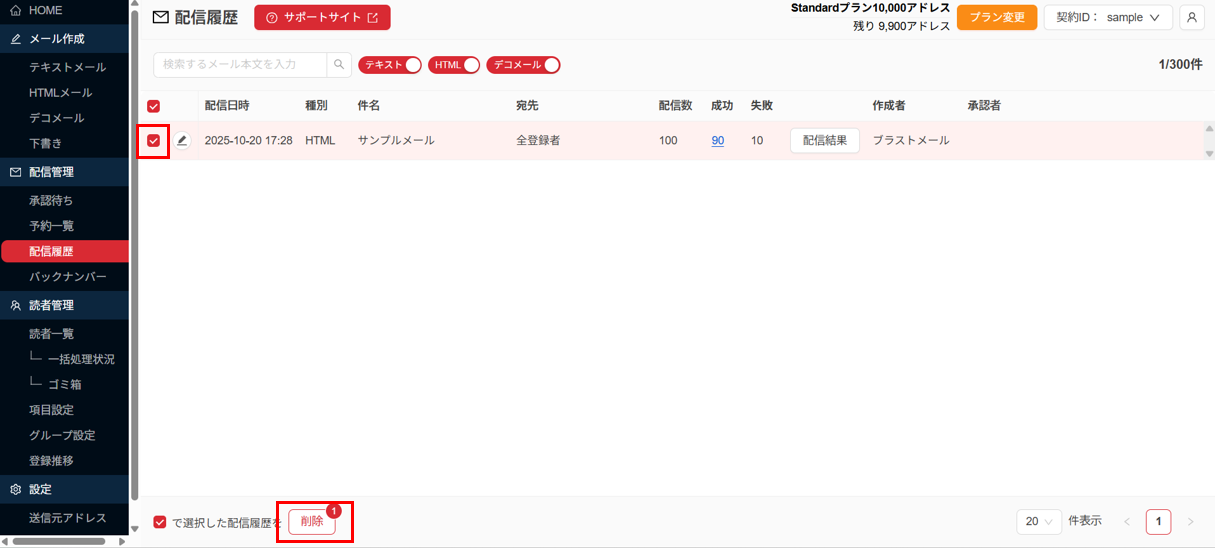
Task: Toggle the テキスト filter switch
Action: point(390,65)
